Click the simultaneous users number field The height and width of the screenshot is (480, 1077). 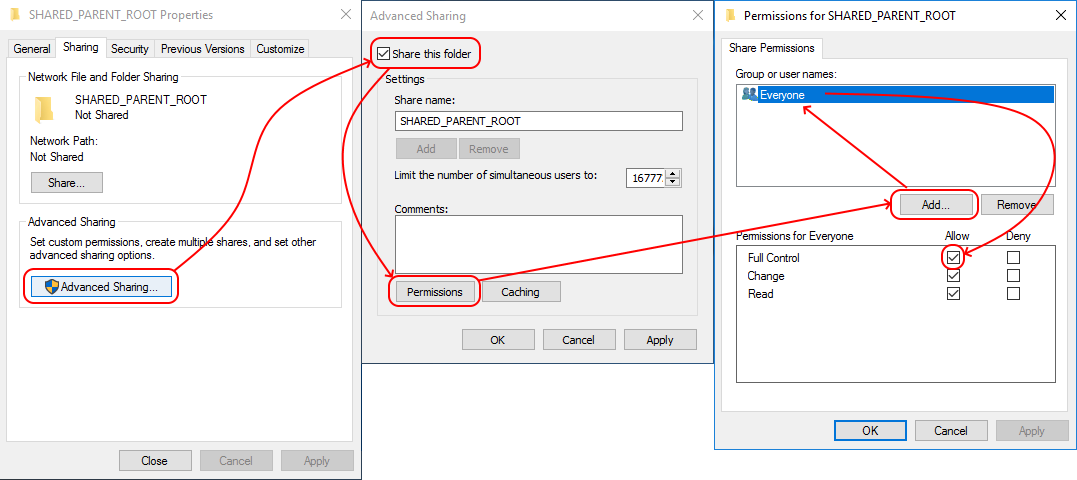click(647, 178)
